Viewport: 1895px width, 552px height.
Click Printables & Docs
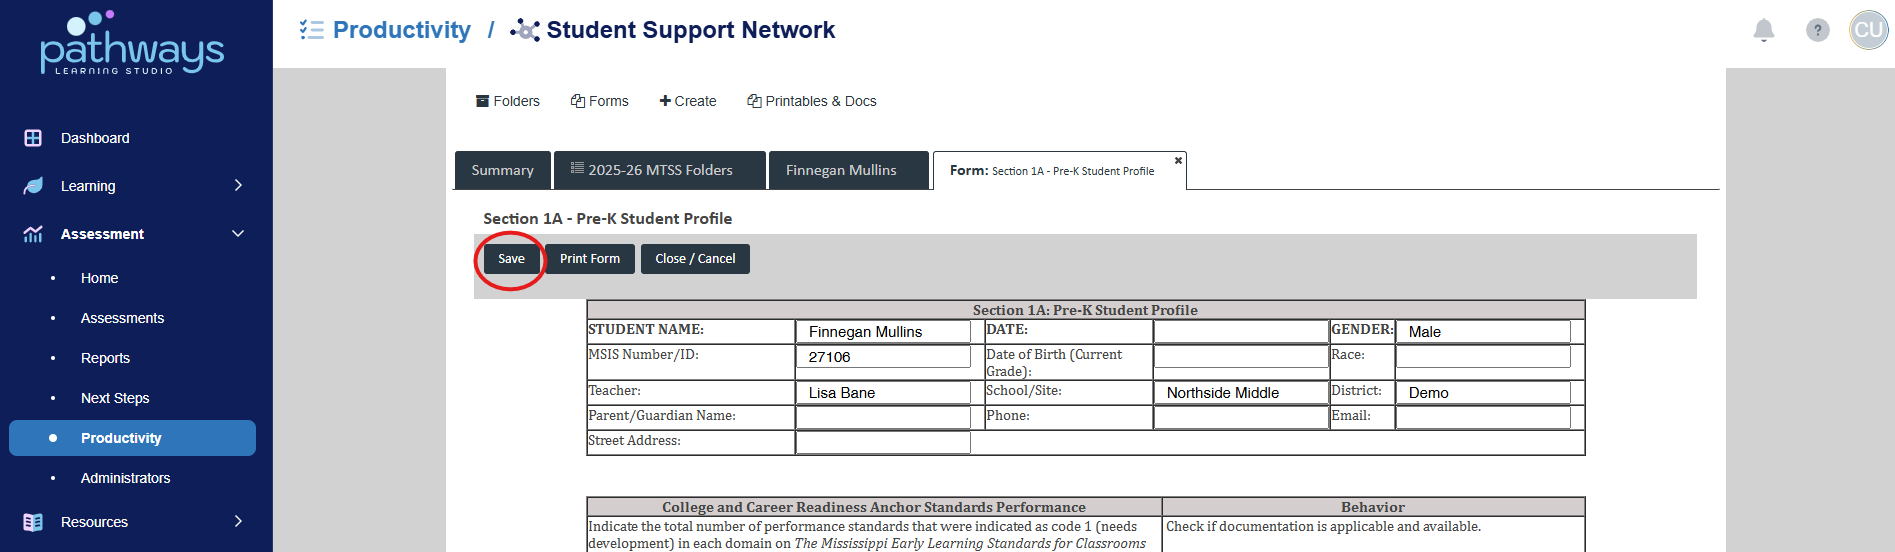[812, 101]
